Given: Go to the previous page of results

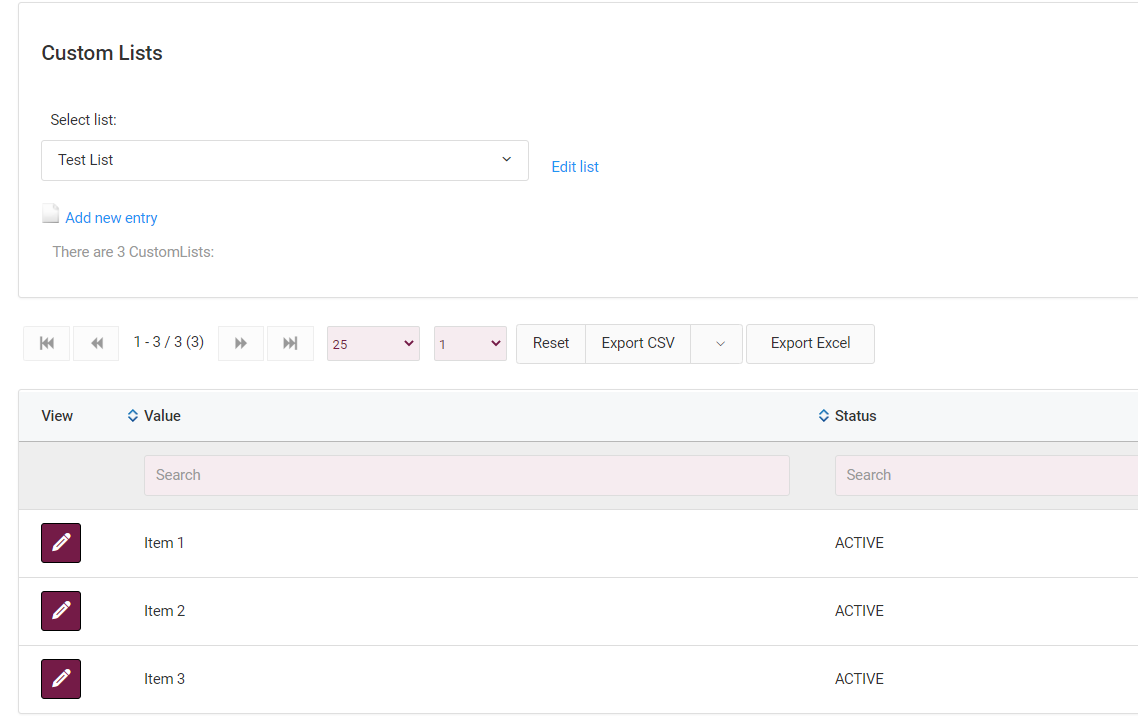Looking at the screenshot, I should coord(97,343).
